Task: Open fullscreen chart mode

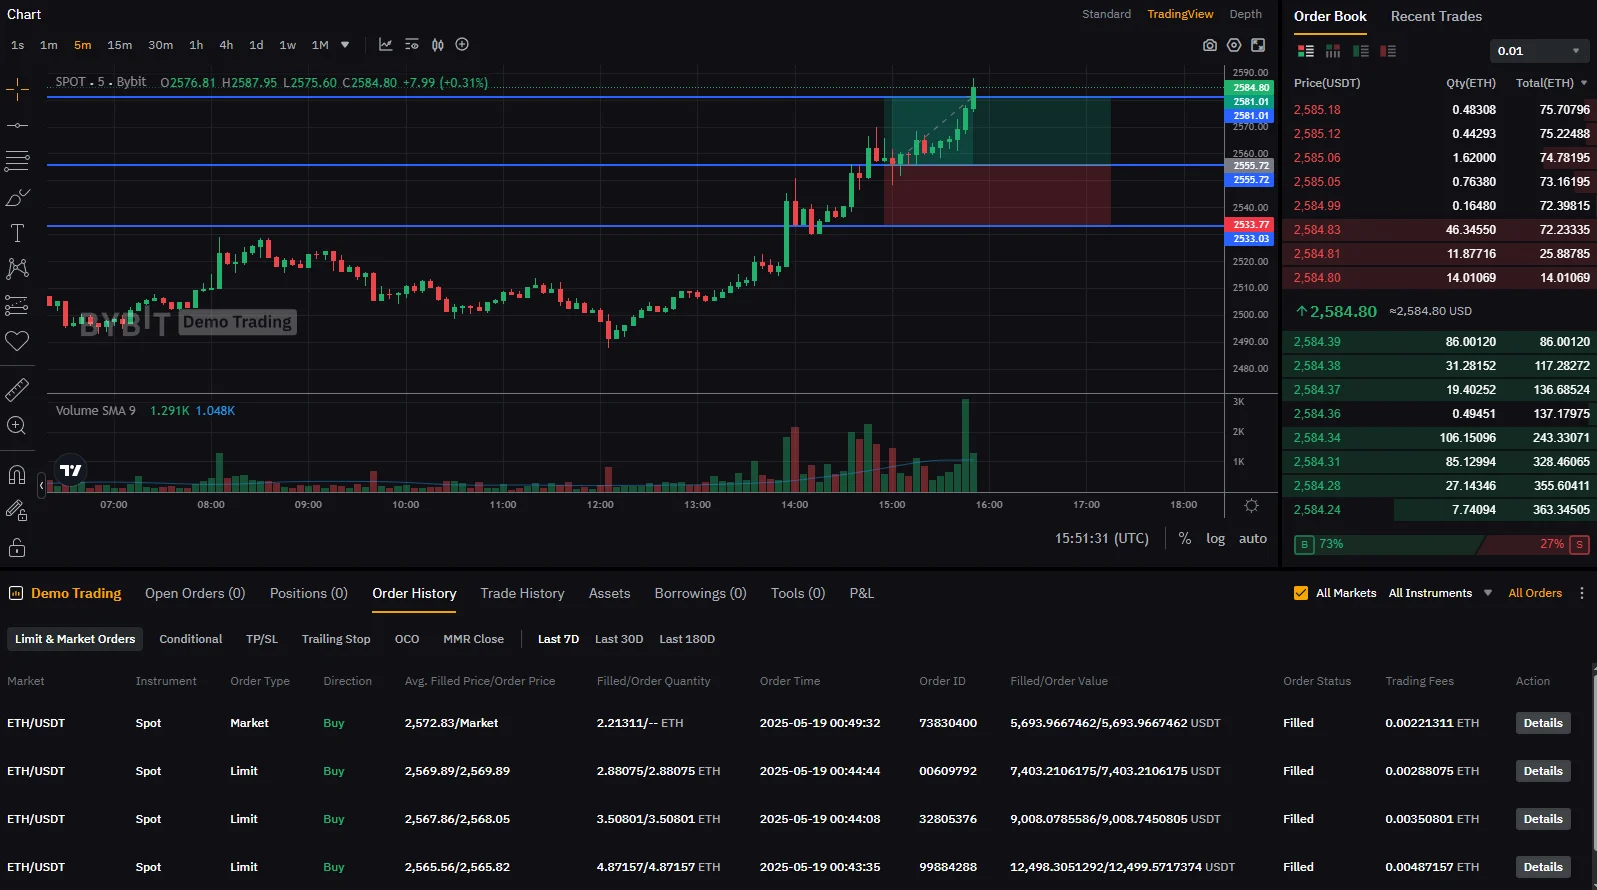Action: [x=1258, y=45]
